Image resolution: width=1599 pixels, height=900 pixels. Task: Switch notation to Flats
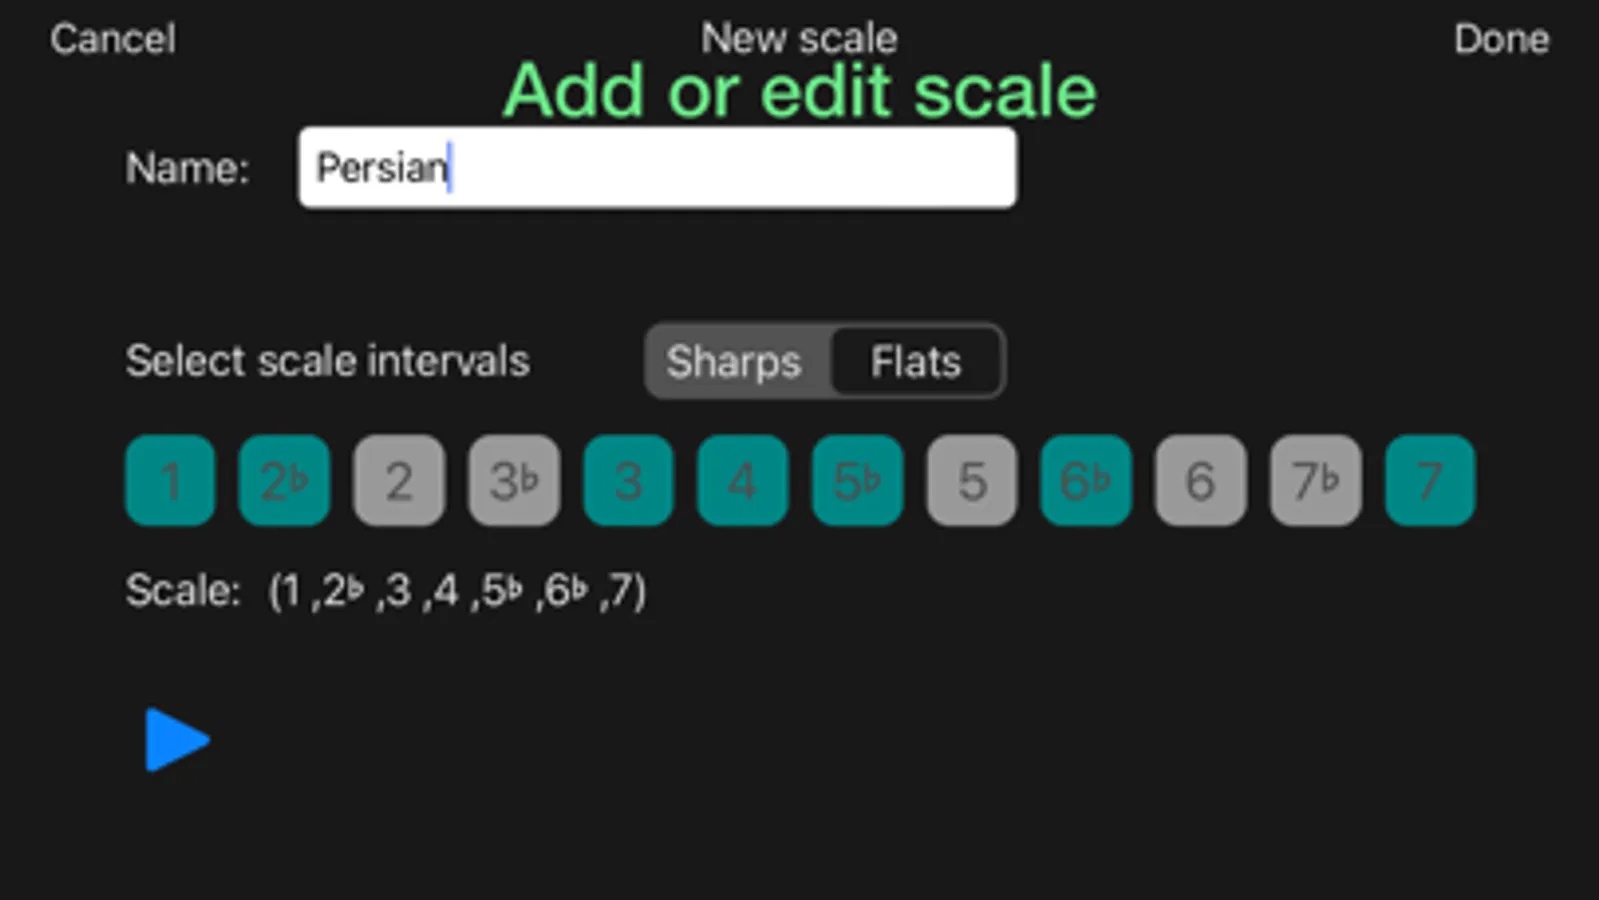click(916, 361)
